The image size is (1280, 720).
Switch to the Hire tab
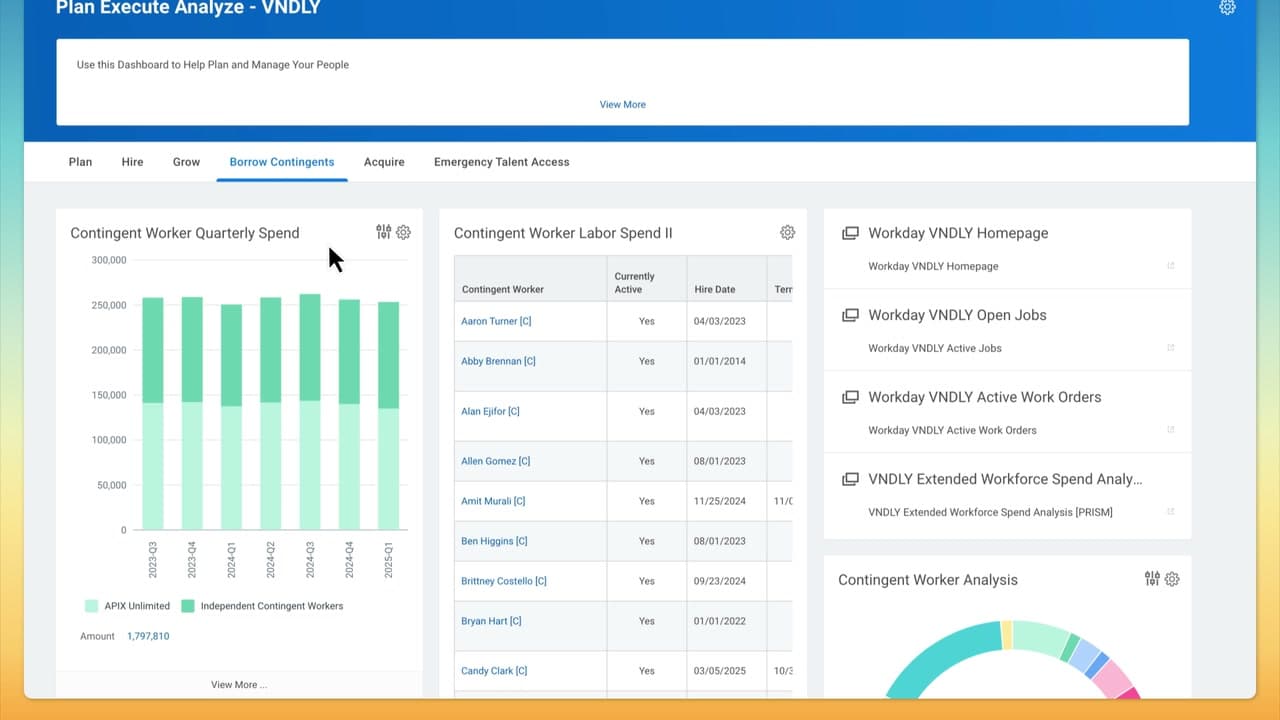coord(132,162)
